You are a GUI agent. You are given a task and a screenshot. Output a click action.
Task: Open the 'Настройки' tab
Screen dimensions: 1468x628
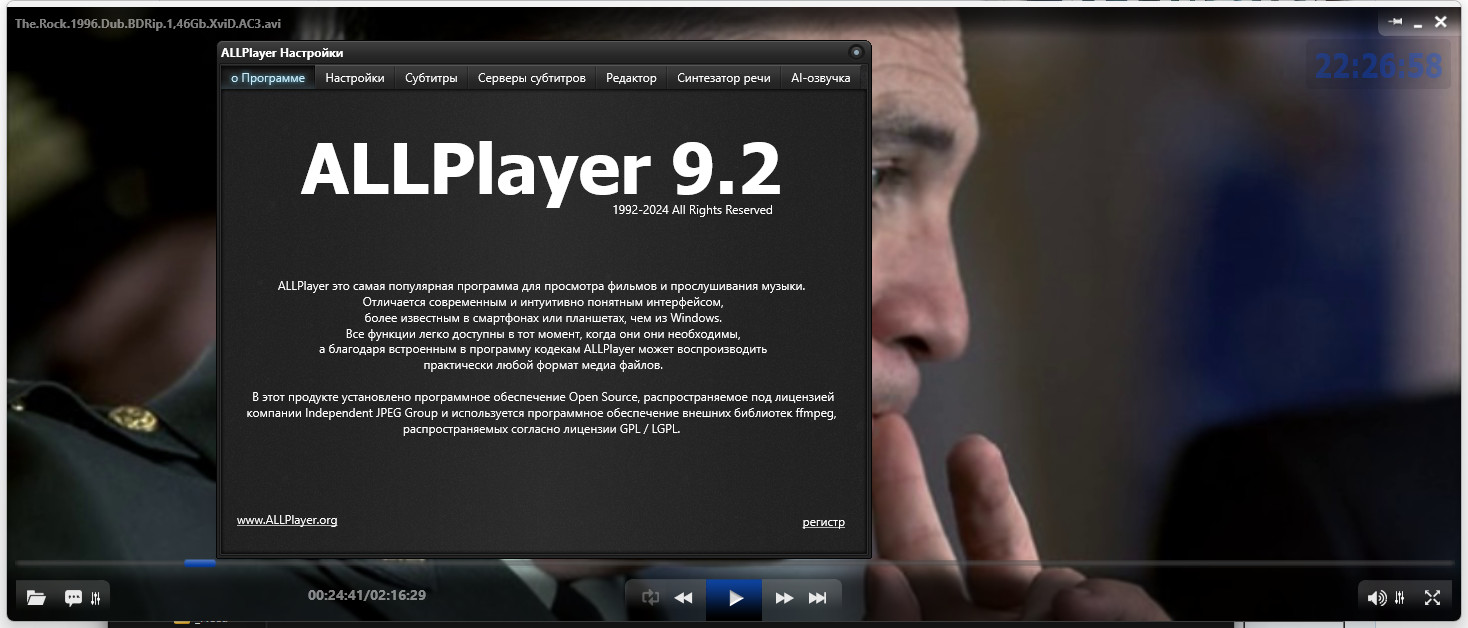pos(355,77)
